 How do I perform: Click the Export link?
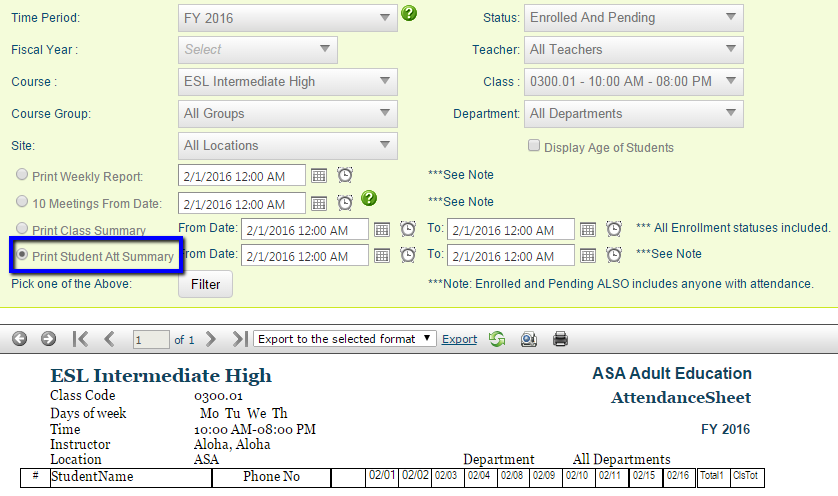[x=459, y=339]
